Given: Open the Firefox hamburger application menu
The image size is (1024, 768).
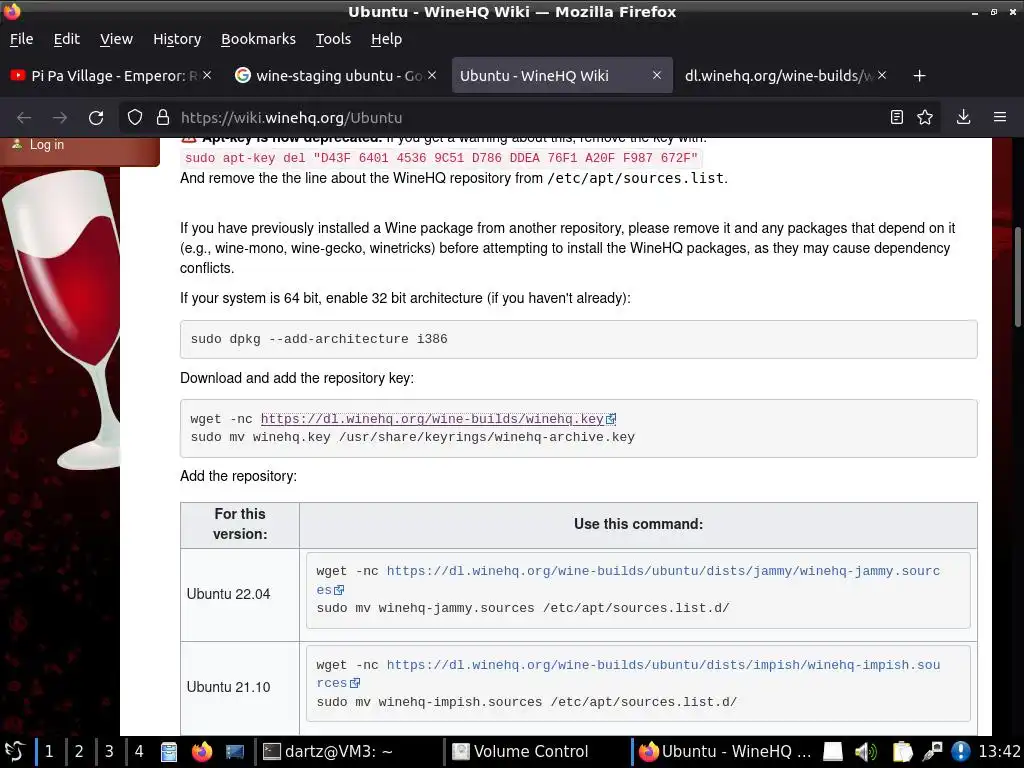Looking at the screenshot, I should tap(1000, 117).
